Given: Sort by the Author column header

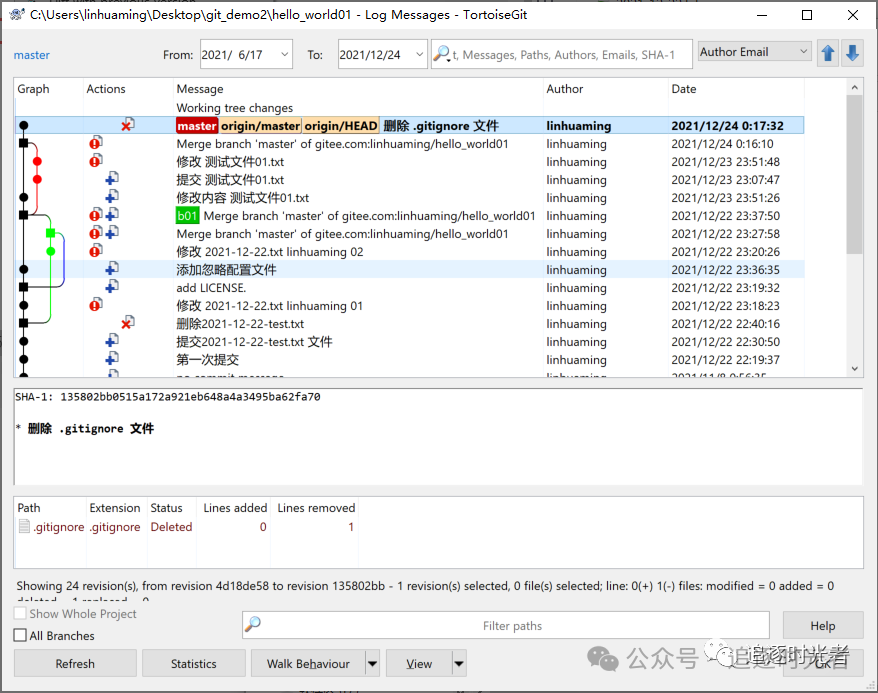Looking at the screenshot, I should pos(565,89).
